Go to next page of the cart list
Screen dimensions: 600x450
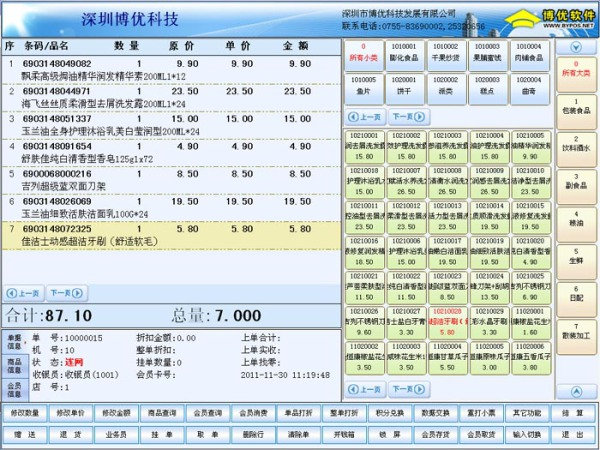pos(67,293)
